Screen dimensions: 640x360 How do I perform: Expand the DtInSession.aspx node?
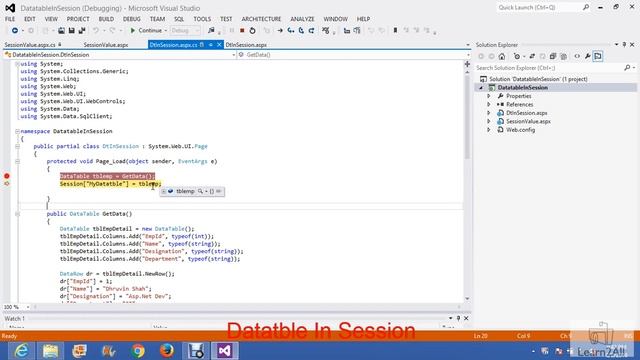[489, 113]
